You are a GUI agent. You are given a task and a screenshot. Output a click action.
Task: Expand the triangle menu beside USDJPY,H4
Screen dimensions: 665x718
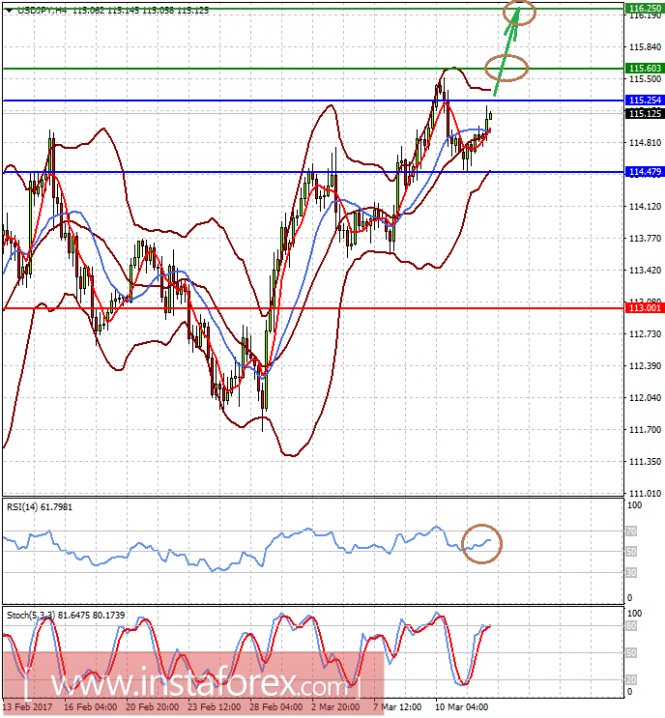(x=10, y=11)
